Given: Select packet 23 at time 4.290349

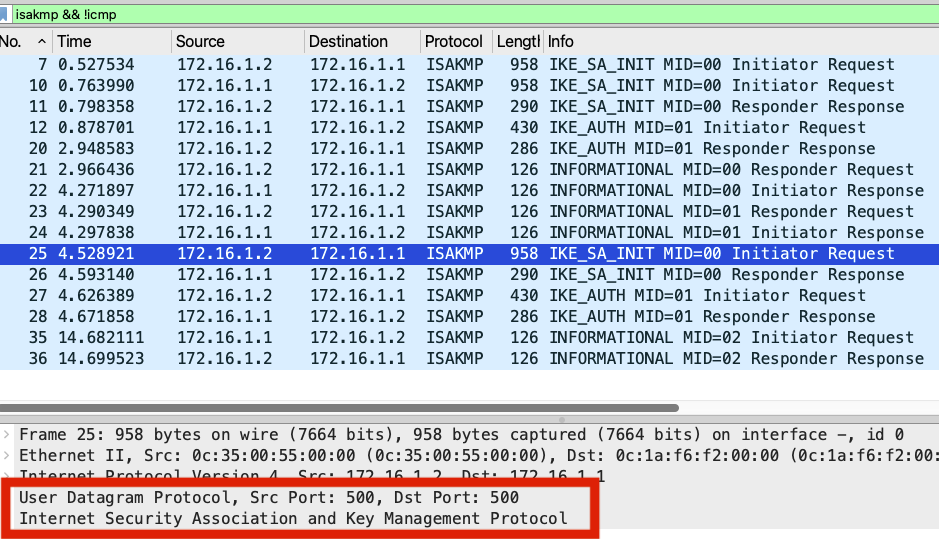Looking at the screenshot, I should [x=470, y=211].
